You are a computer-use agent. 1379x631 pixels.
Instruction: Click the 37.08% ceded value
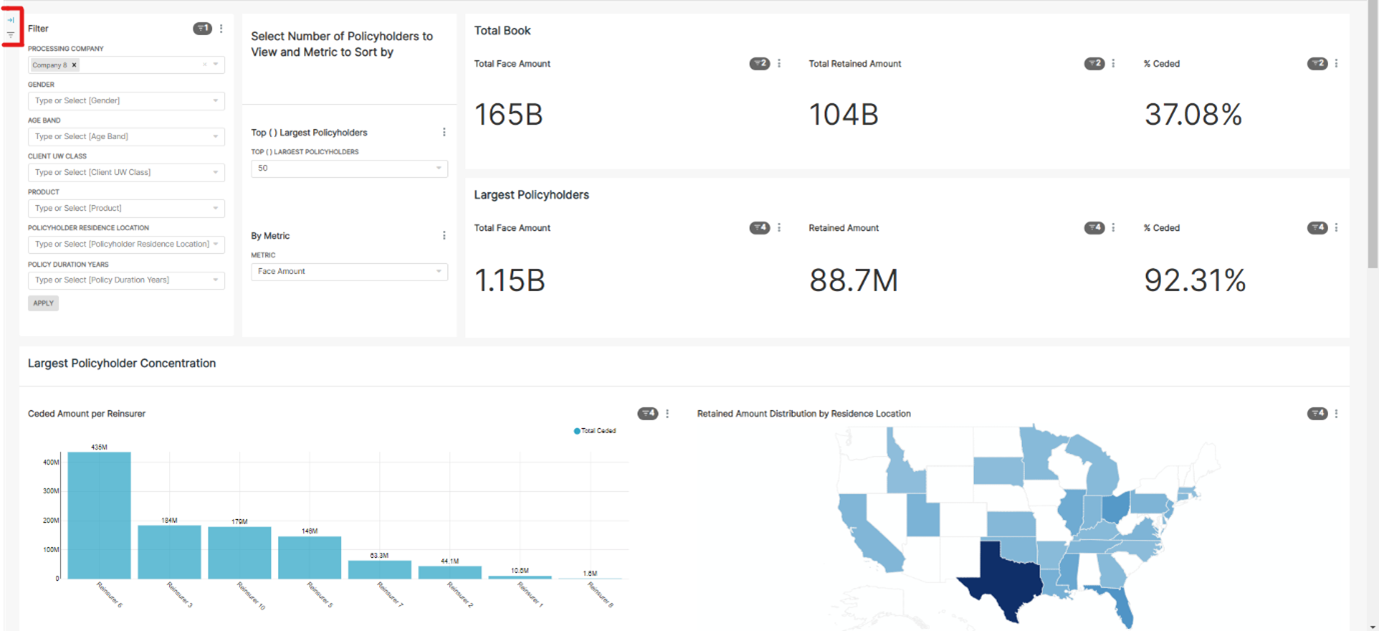pos(1194,115)
